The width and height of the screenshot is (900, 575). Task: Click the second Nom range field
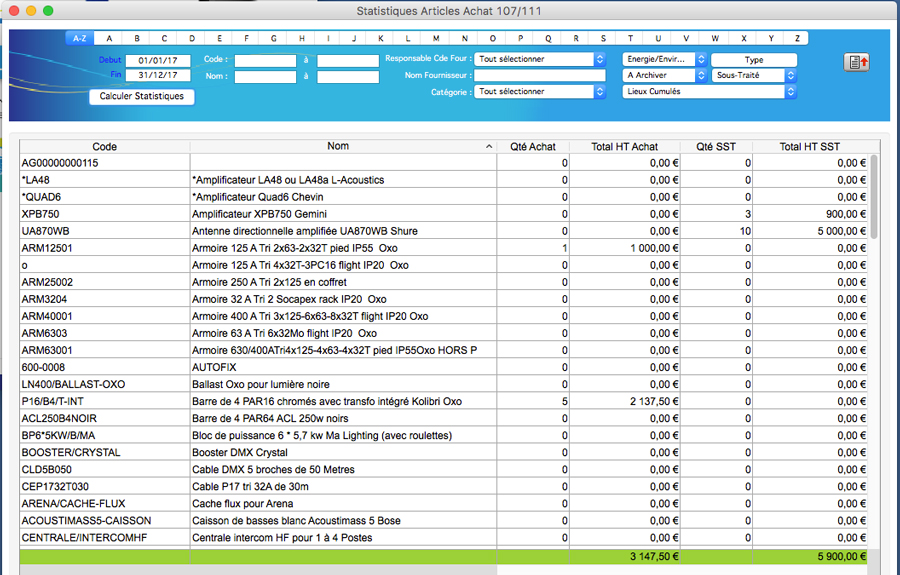348,76
